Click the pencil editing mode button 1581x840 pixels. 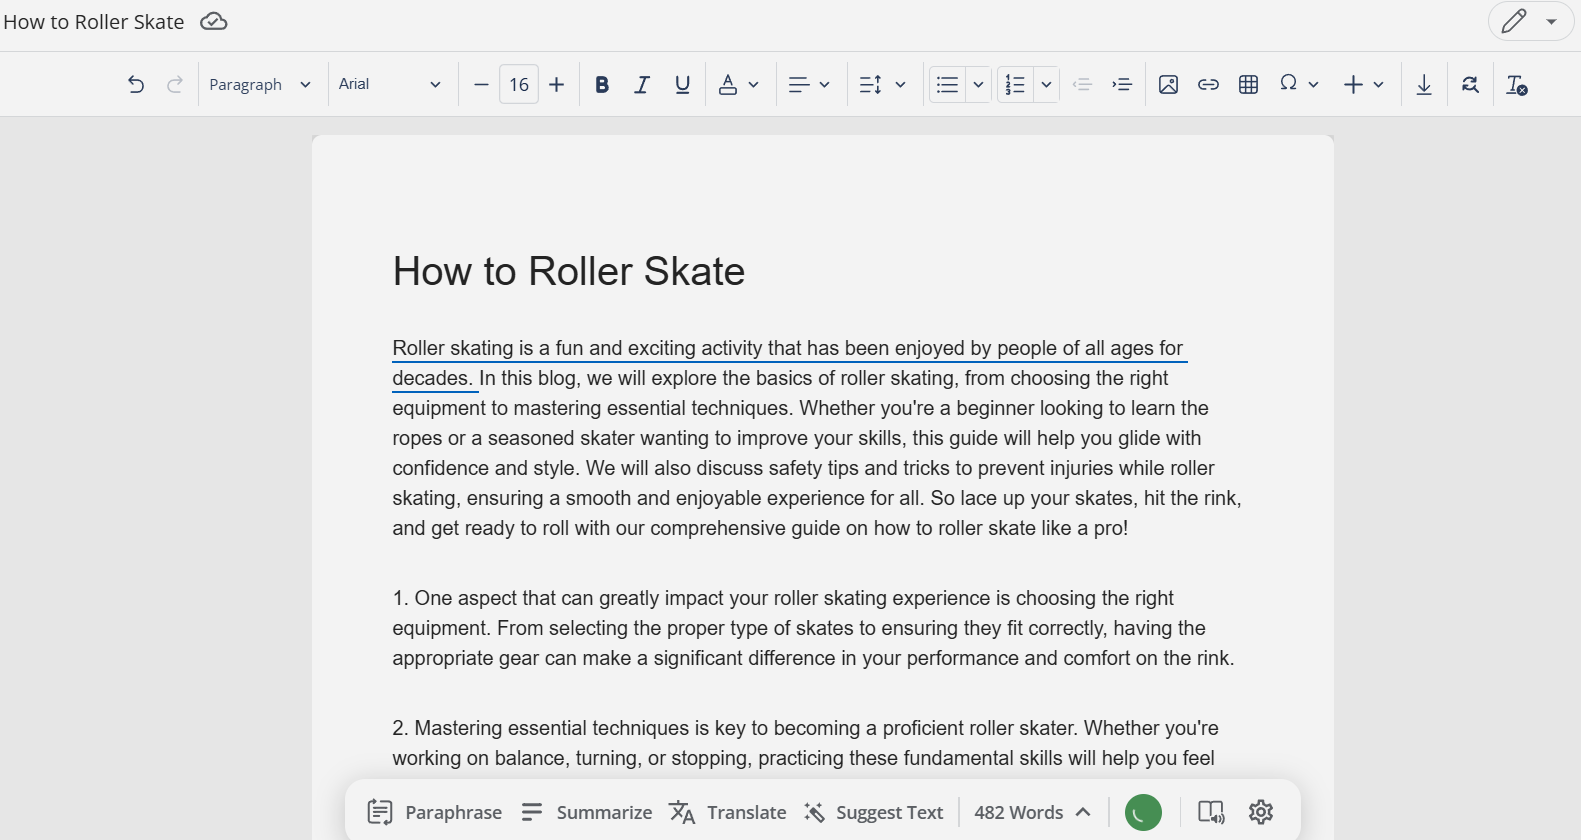click(x=1514, y=21)
